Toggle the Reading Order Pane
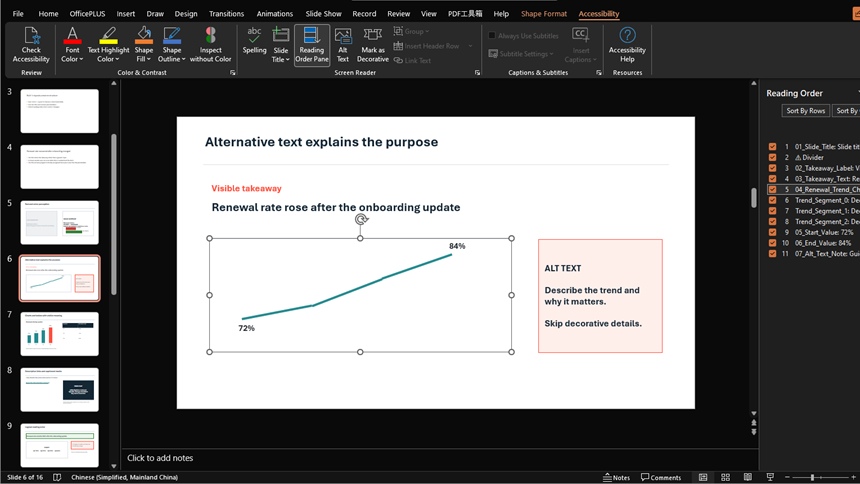Image resolution: width=860 pixels, height=484 pixels. click(312, 45)
